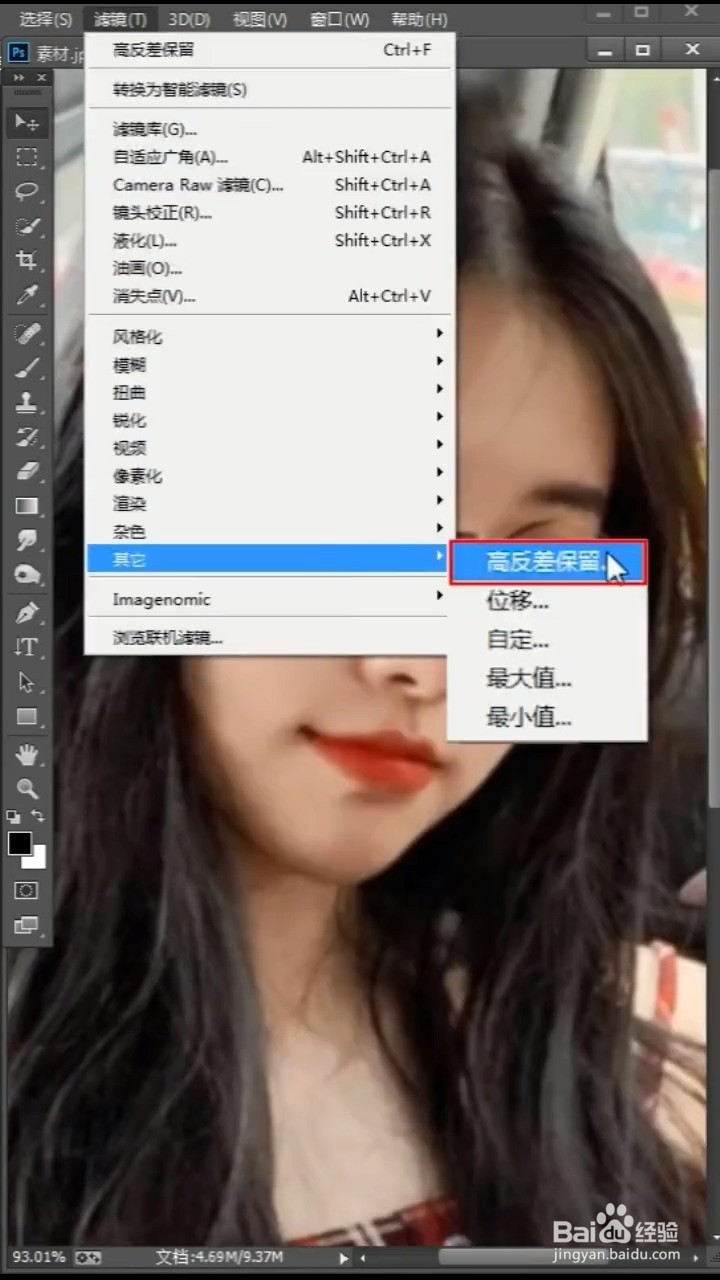Expand the 渲染 submenu

click(270, 503)
